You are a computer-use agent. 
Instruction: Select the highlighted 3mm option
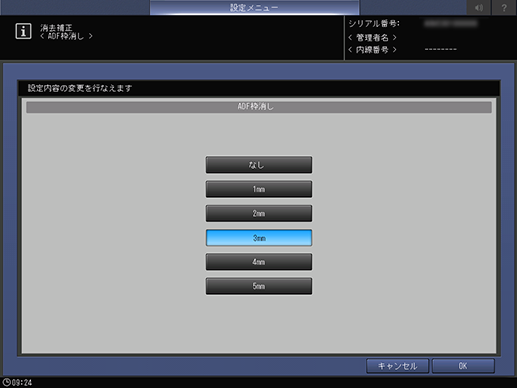[x=259, y=238]
